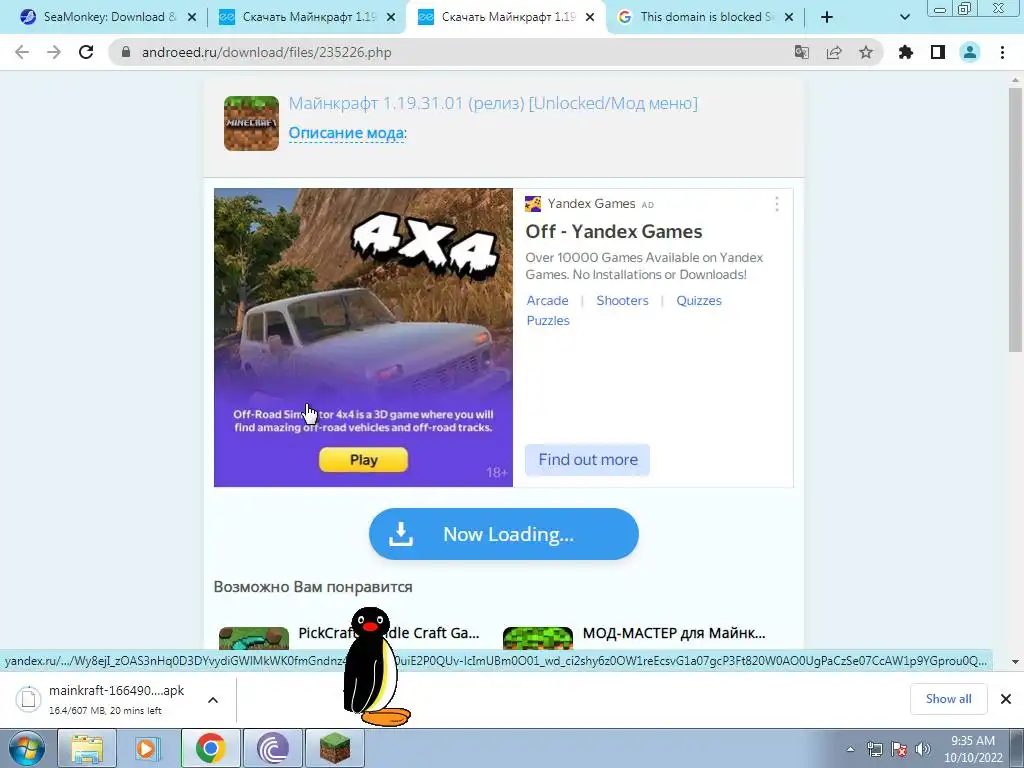Click the page vertical scrollbar
1024x768 pixels.
point(1014,221)
